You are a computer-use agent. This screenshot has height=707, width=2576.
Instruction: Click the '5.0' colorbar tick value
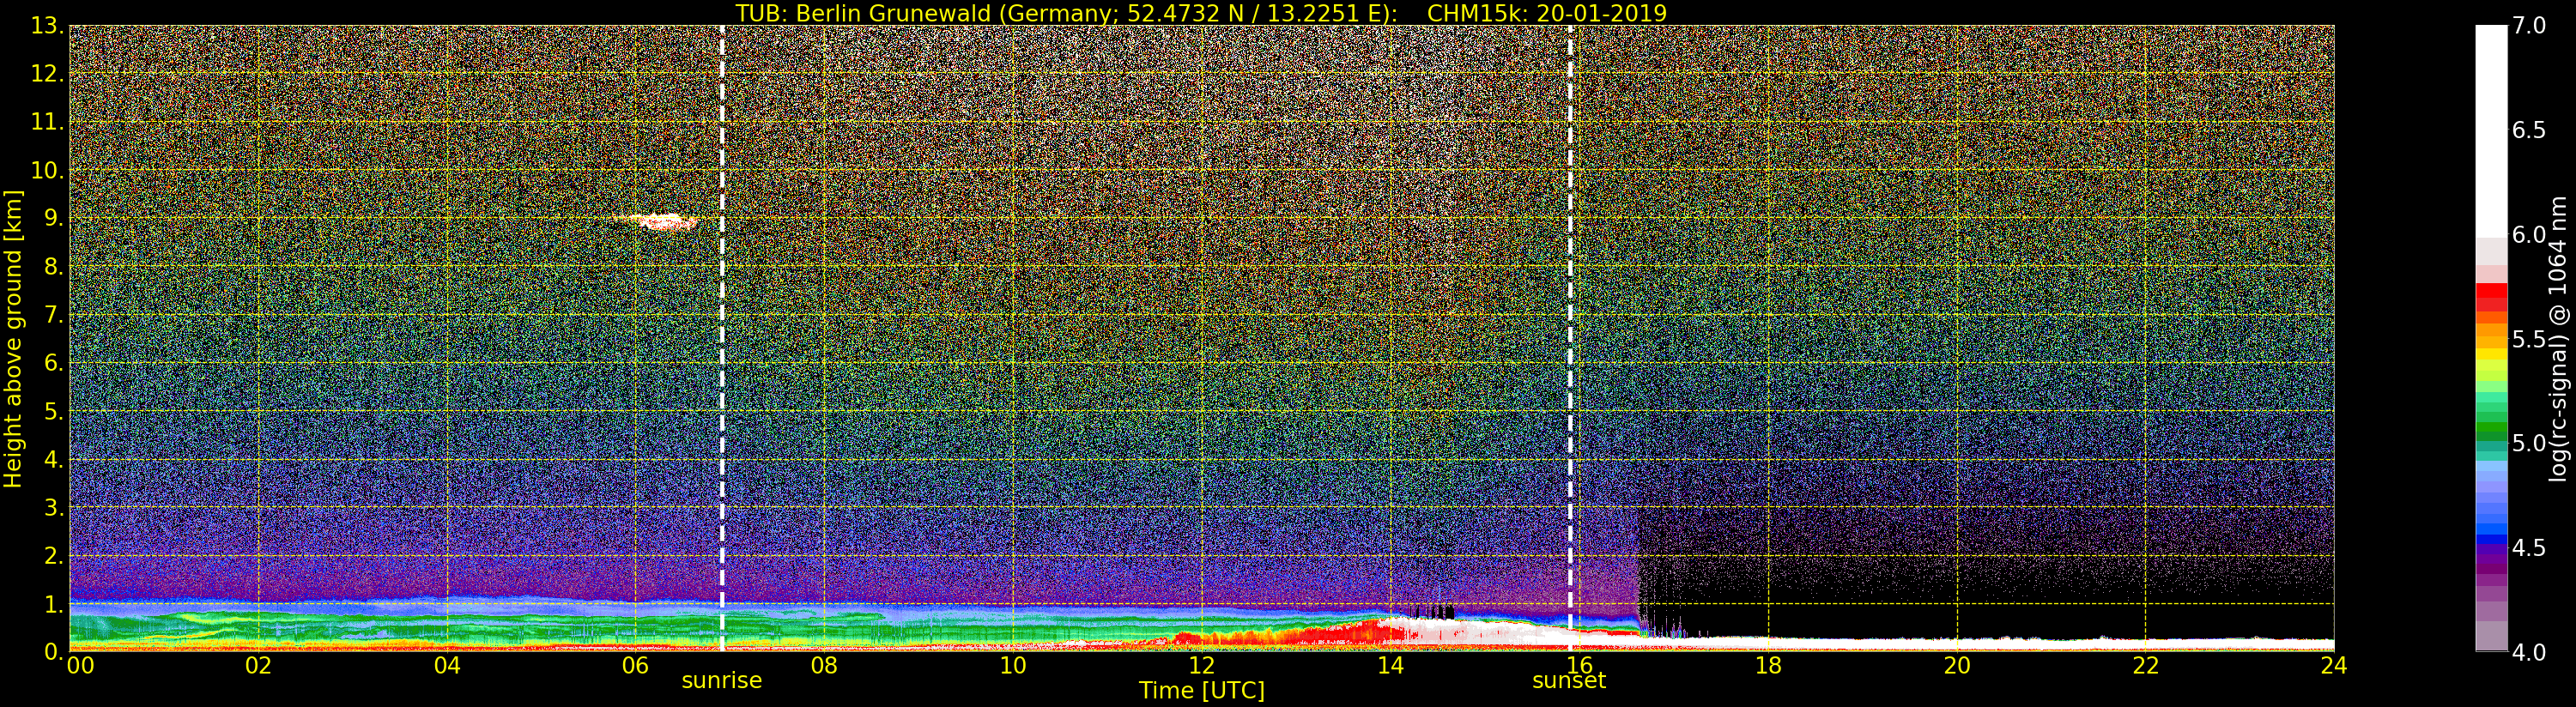(2529, 443)
